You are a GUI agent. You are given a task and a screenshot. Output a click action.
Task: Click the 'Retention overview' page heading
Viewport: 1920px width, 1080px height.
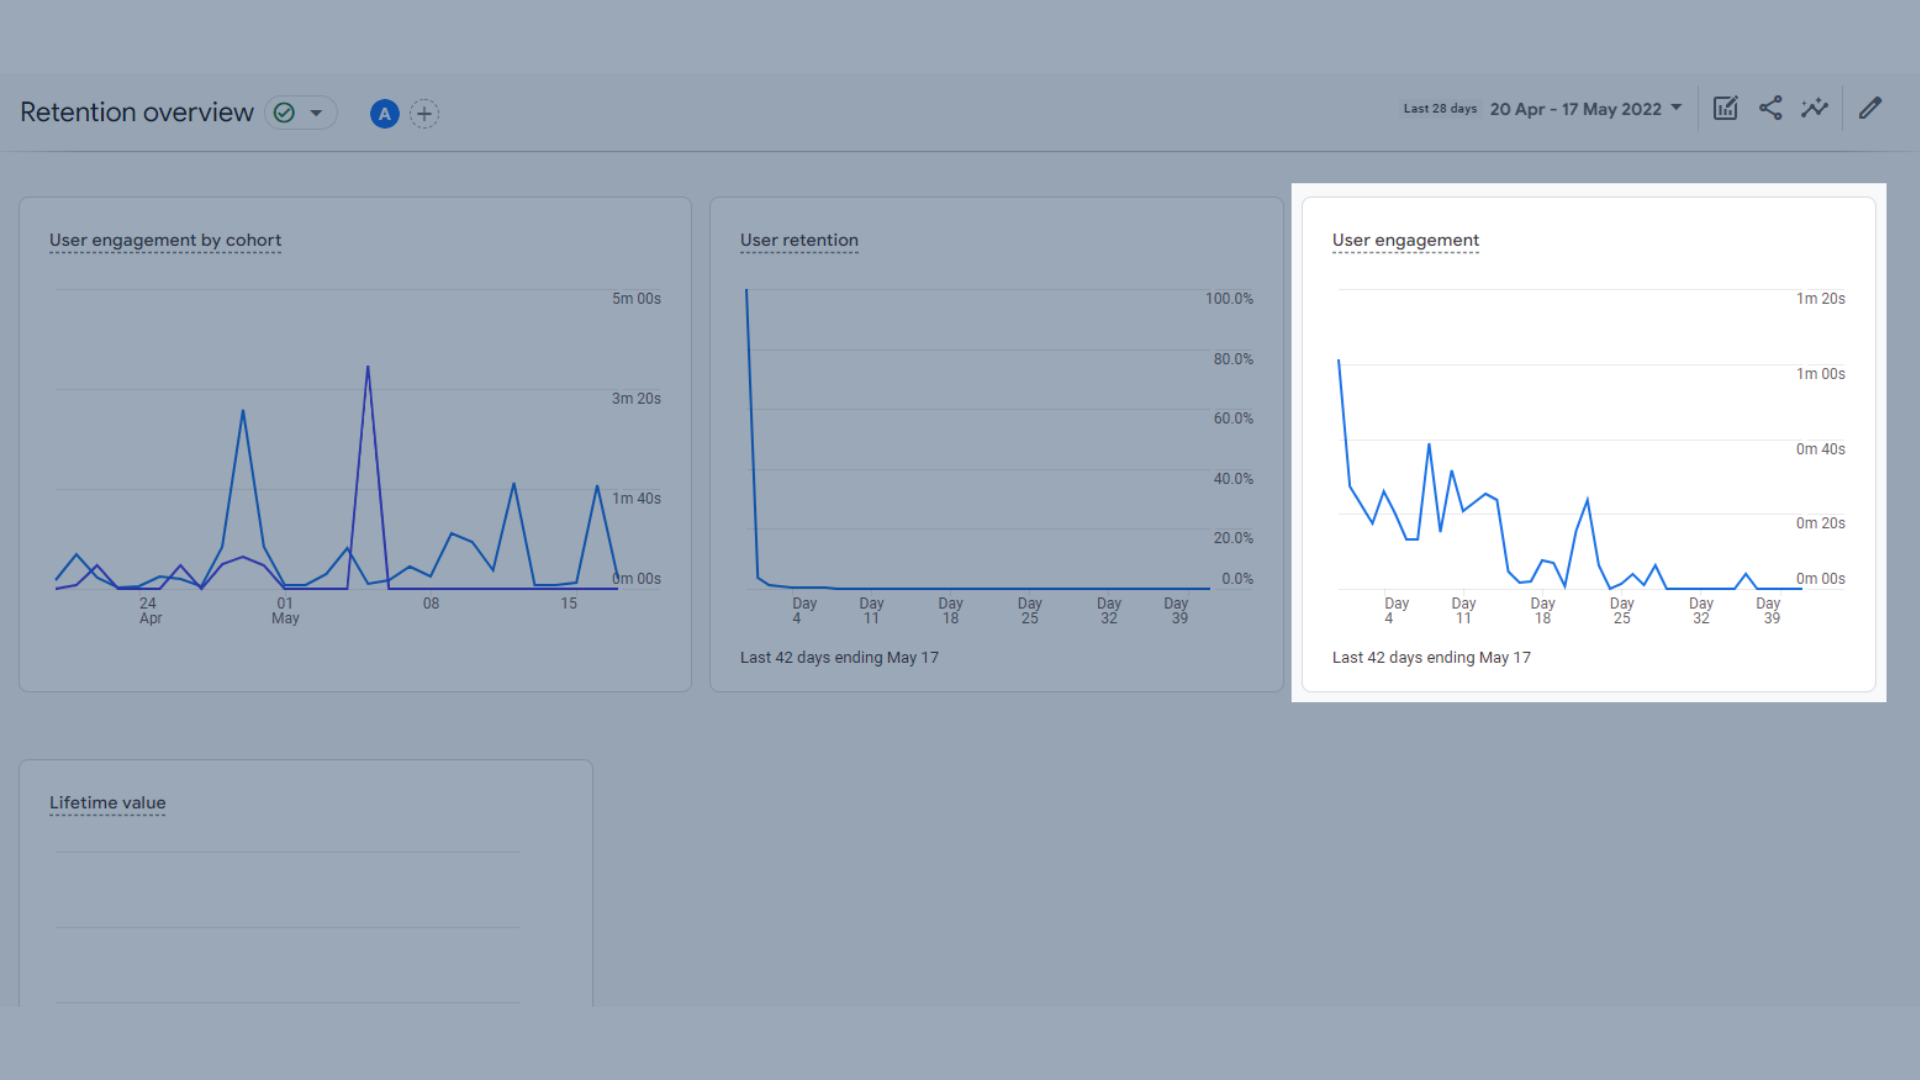[x=137, y=112]
